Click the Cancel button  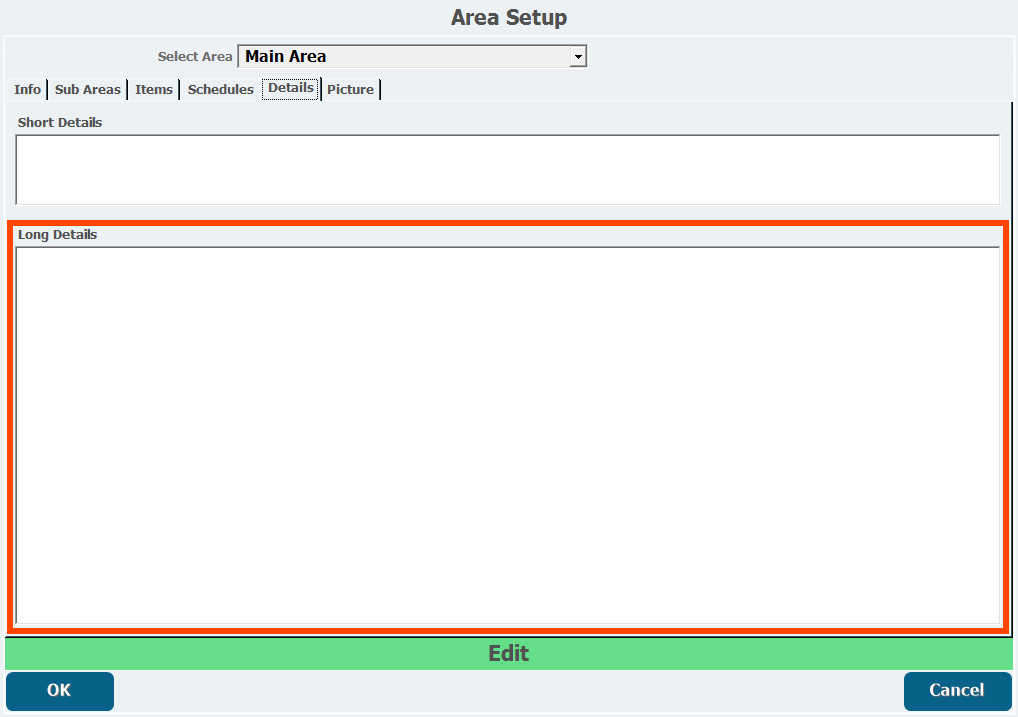point(958,691)
